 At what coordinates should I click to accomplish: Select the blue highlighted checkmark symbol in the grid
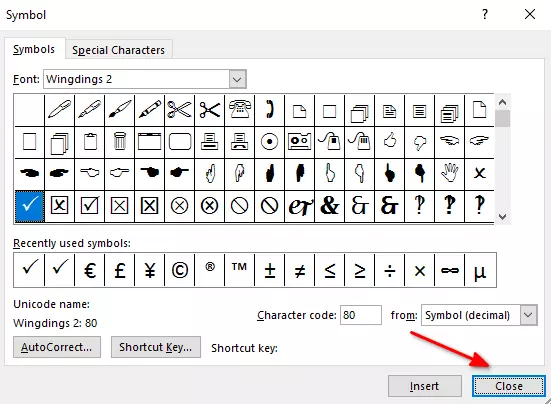[x=30, y=206]
